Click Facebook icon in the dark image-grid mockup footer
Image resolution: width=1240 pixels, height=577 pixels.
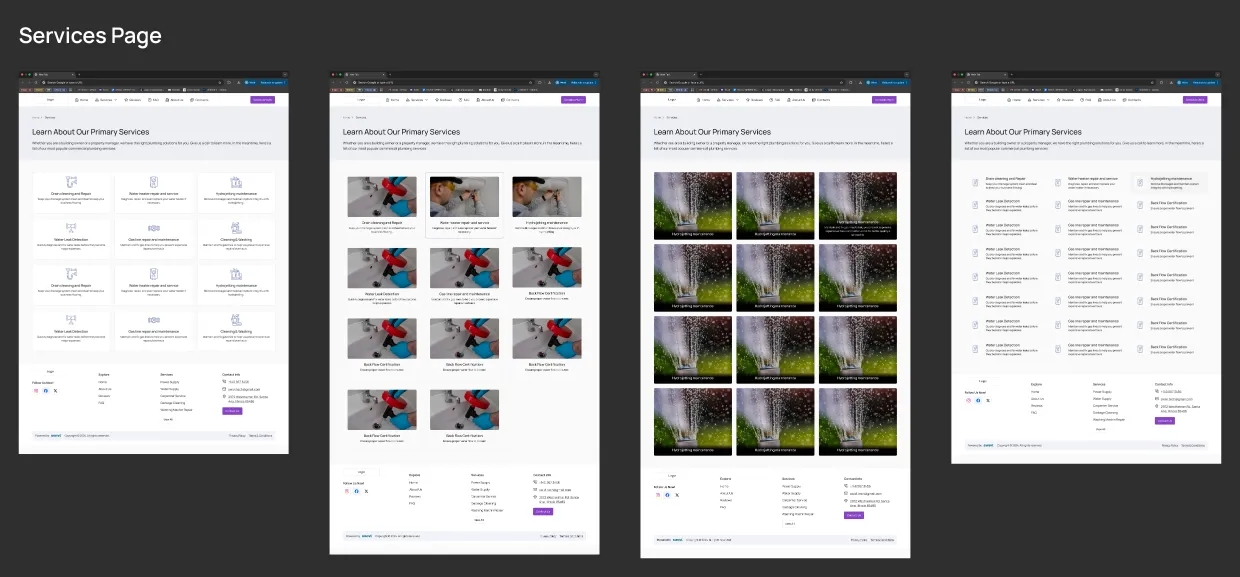pos(668,495)
